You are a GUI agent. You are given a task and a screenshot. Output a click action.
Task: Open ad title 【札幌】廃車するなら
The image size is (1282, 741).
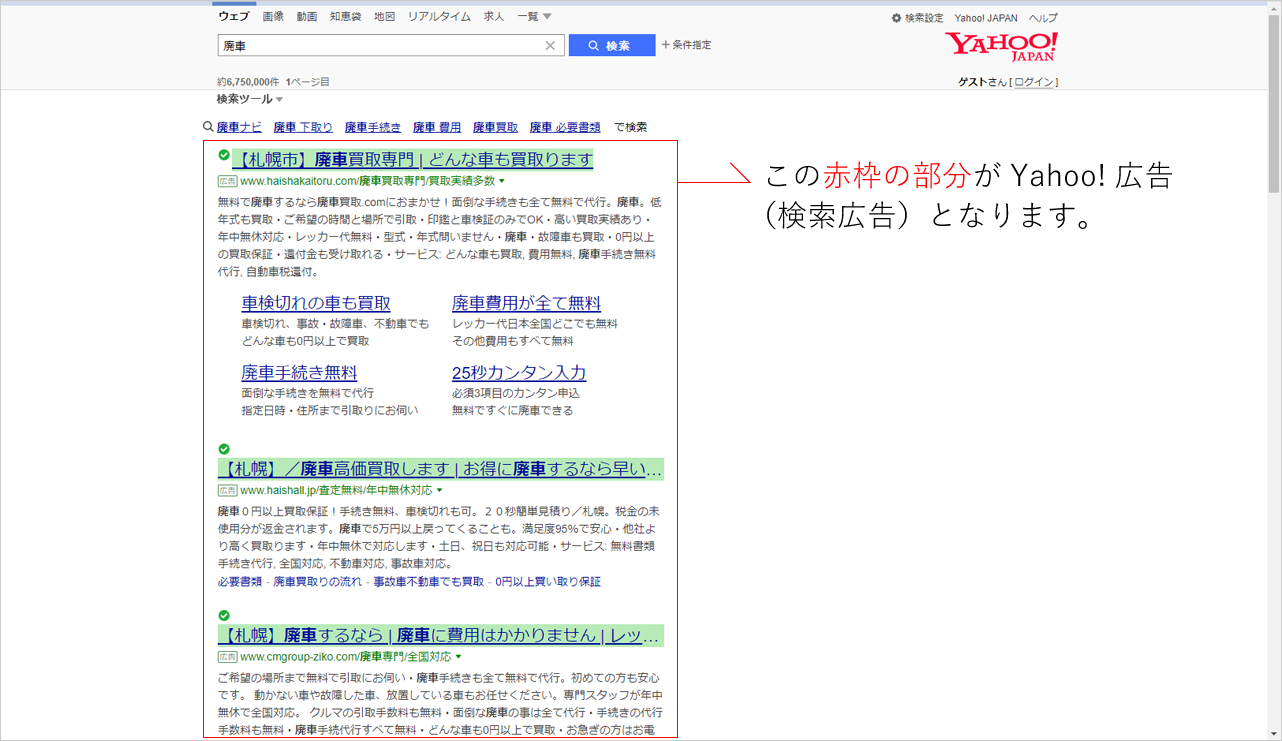click(x=440, y=636)
